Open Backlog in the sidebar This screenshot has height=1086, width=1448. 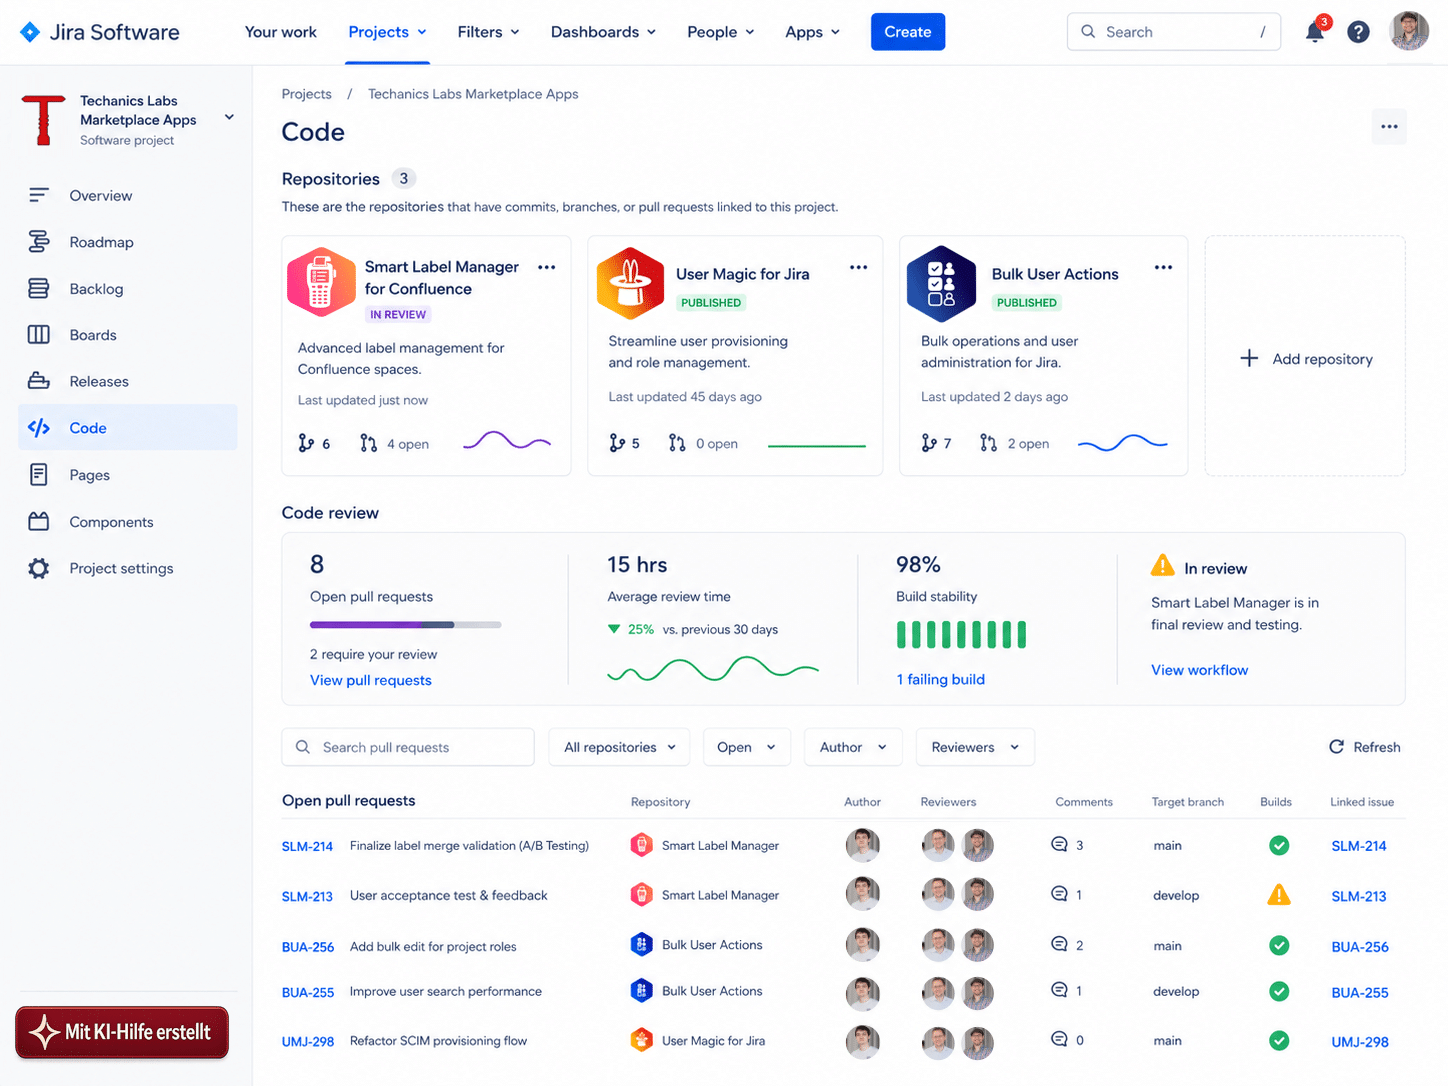coord(128,288)
